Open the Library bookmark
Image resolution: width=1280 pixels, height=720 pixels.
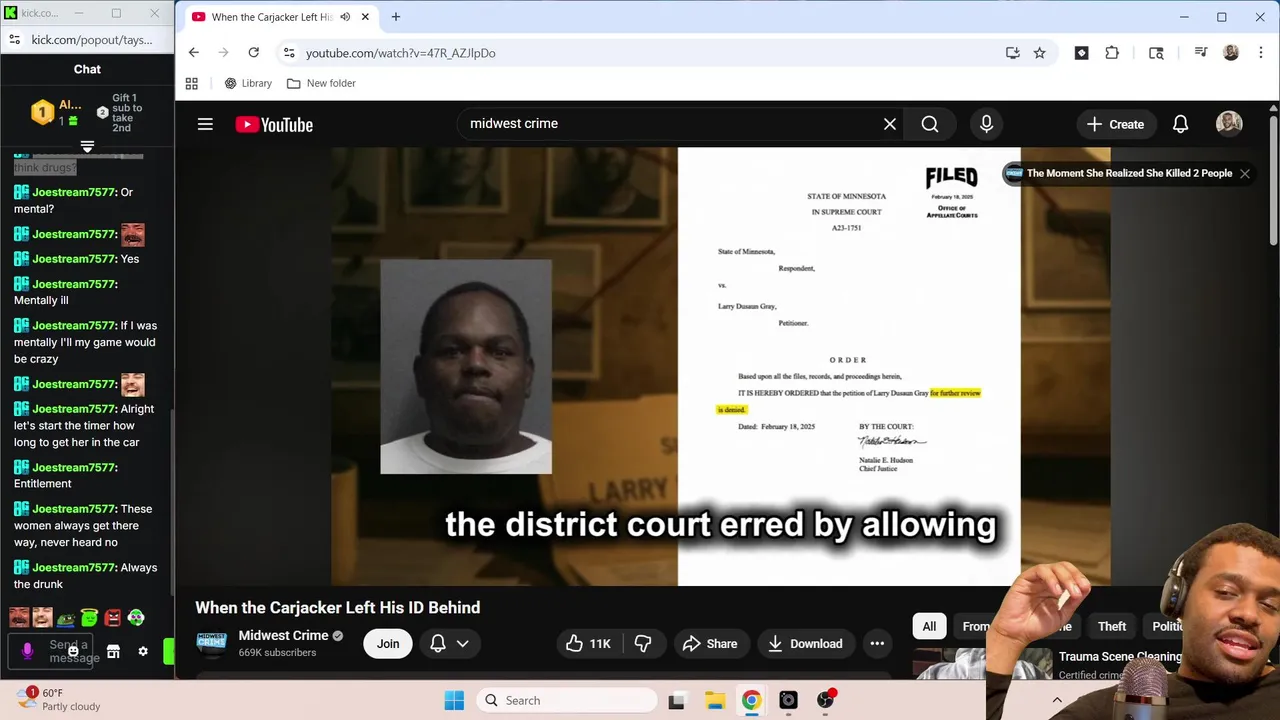(x=248, y=83)
